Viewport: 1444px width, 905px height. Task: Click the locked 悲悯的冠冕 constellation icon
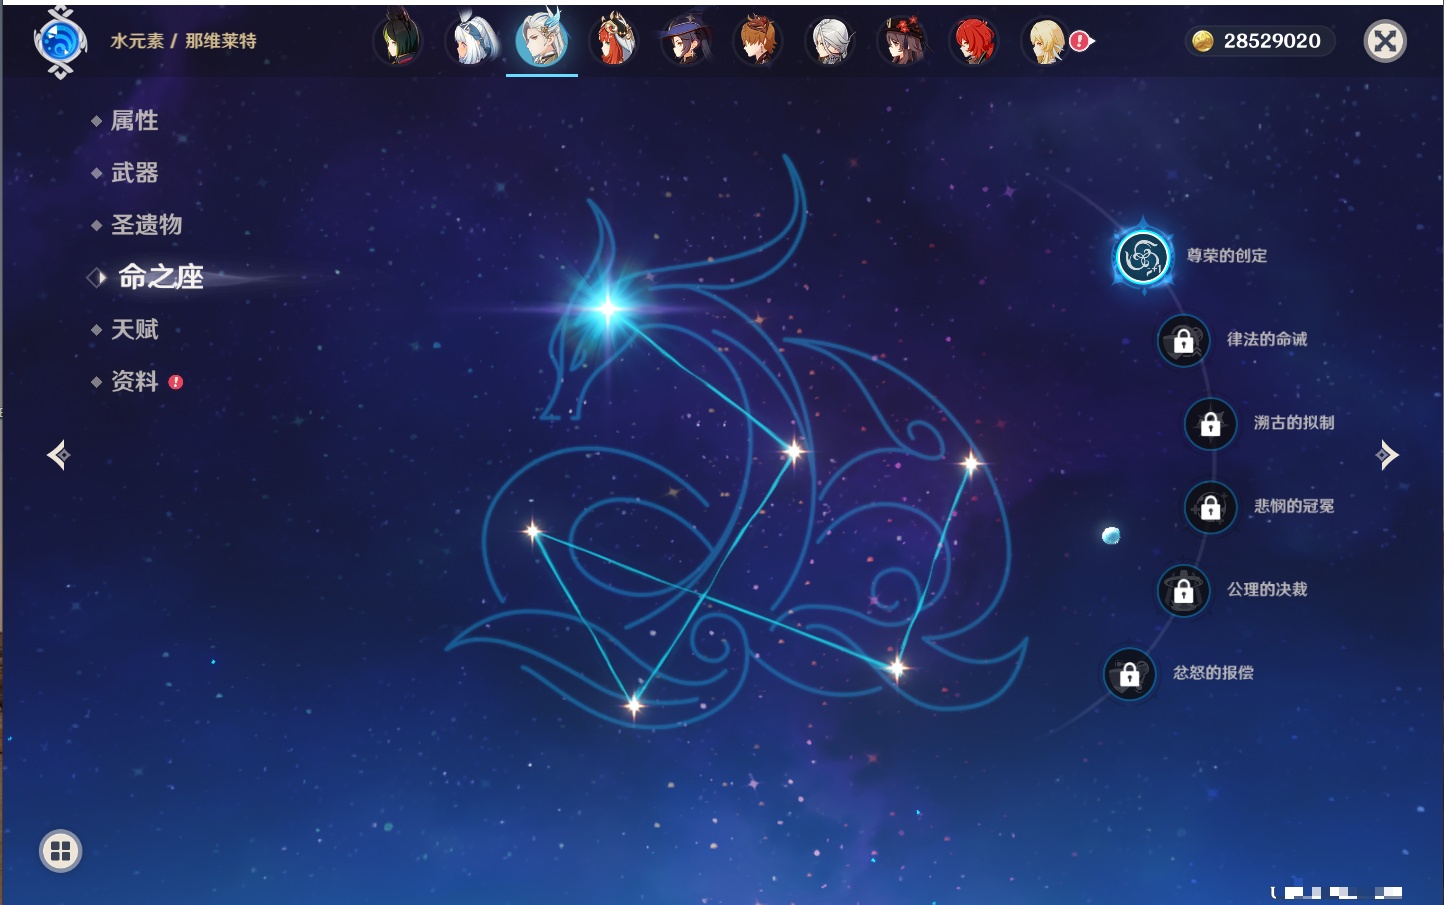(x=1210, y=507)
